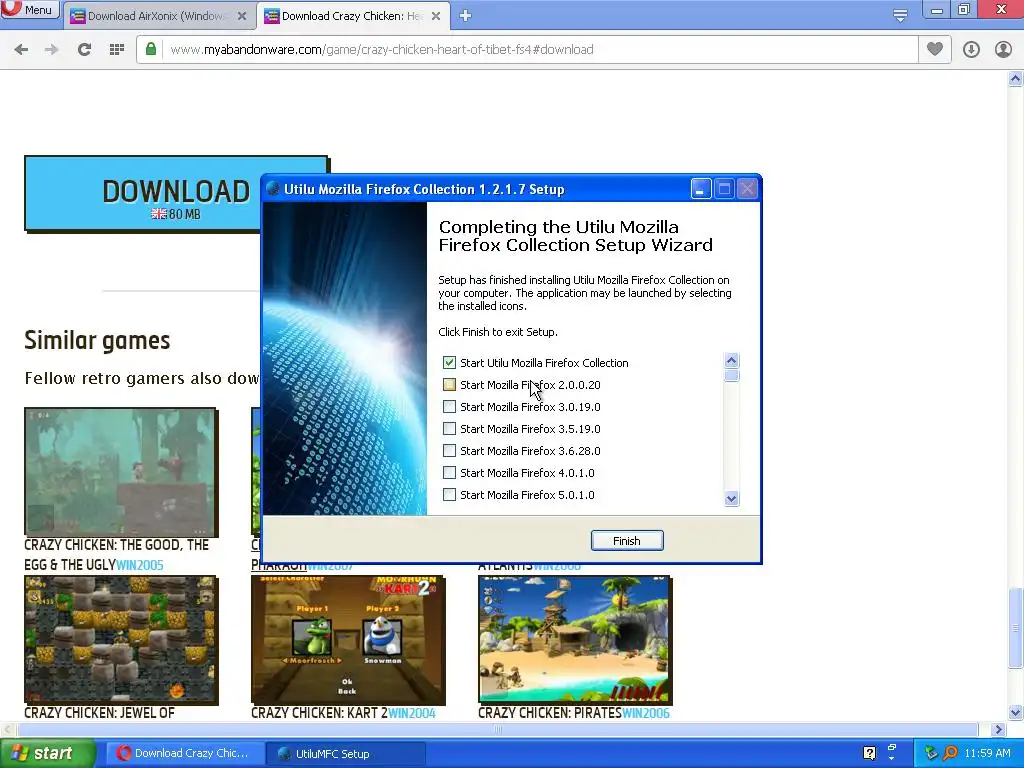Check Start Mozilla Firefox 3.0.19.0
Viewport: 1024px width, 768px height.
tap(449, 407)
